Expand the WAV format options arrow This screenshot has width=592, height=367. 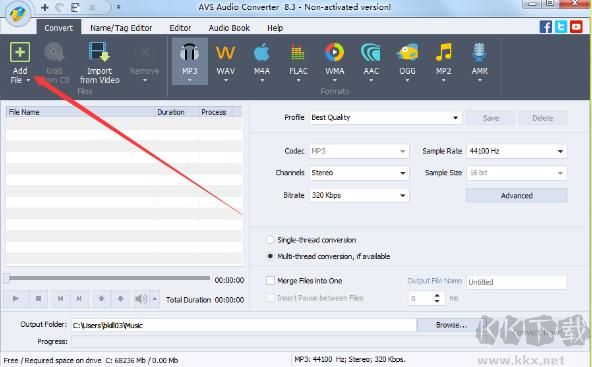click(x=226, y=80)
